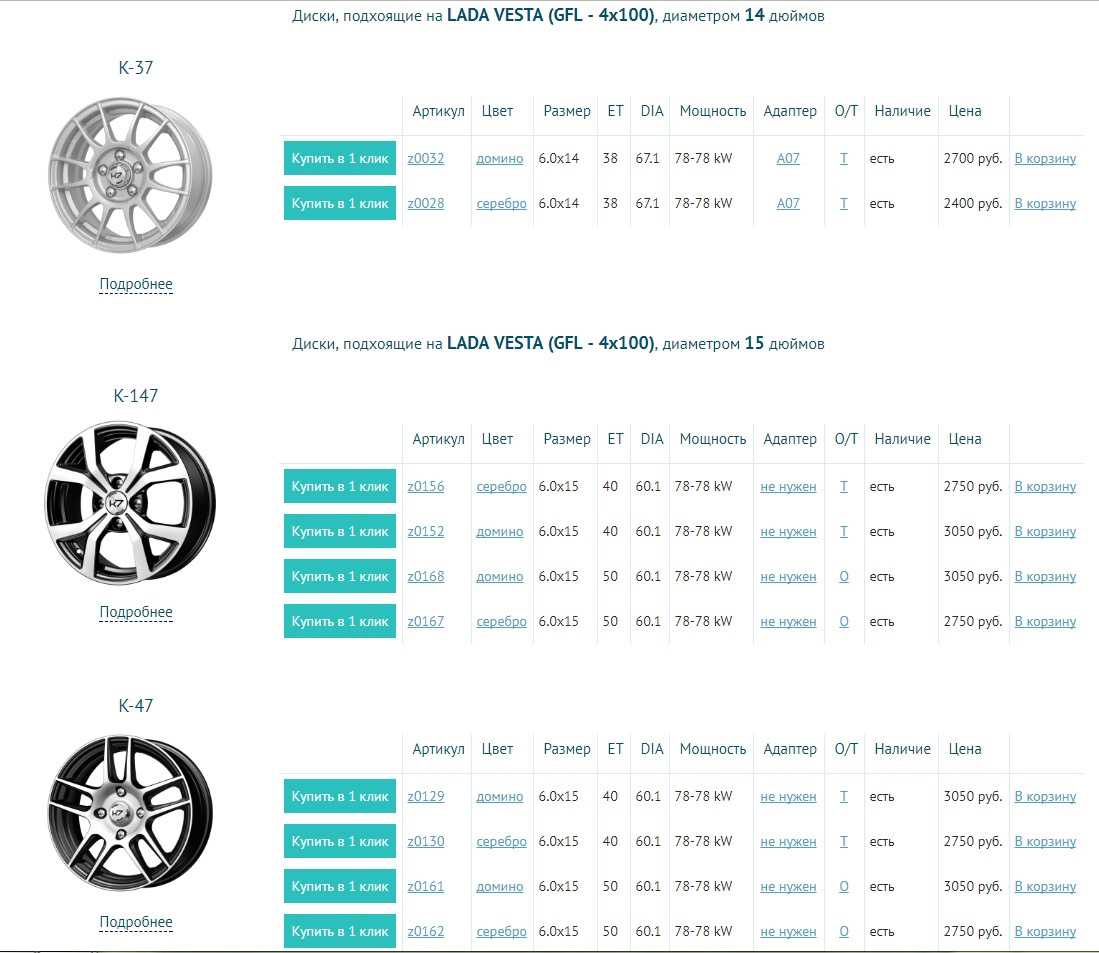The width and height of the screenshot is (1099, 953).
Task: Open the K-47 wheel thumbnail image
Action: point(130,813)
